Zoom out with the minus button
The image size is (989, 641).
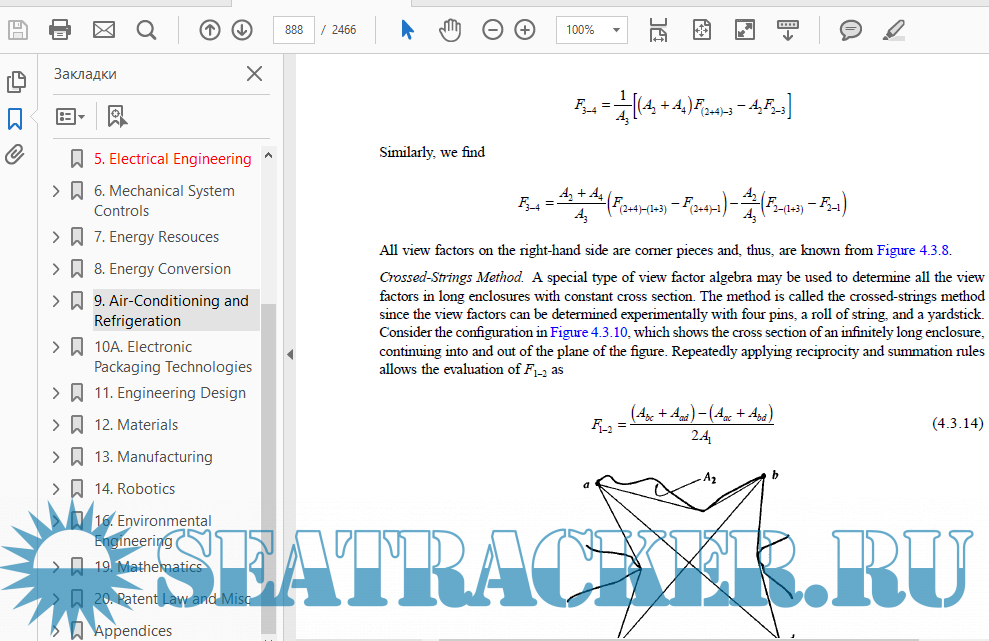pyautogui.click(x=492, y=30)
